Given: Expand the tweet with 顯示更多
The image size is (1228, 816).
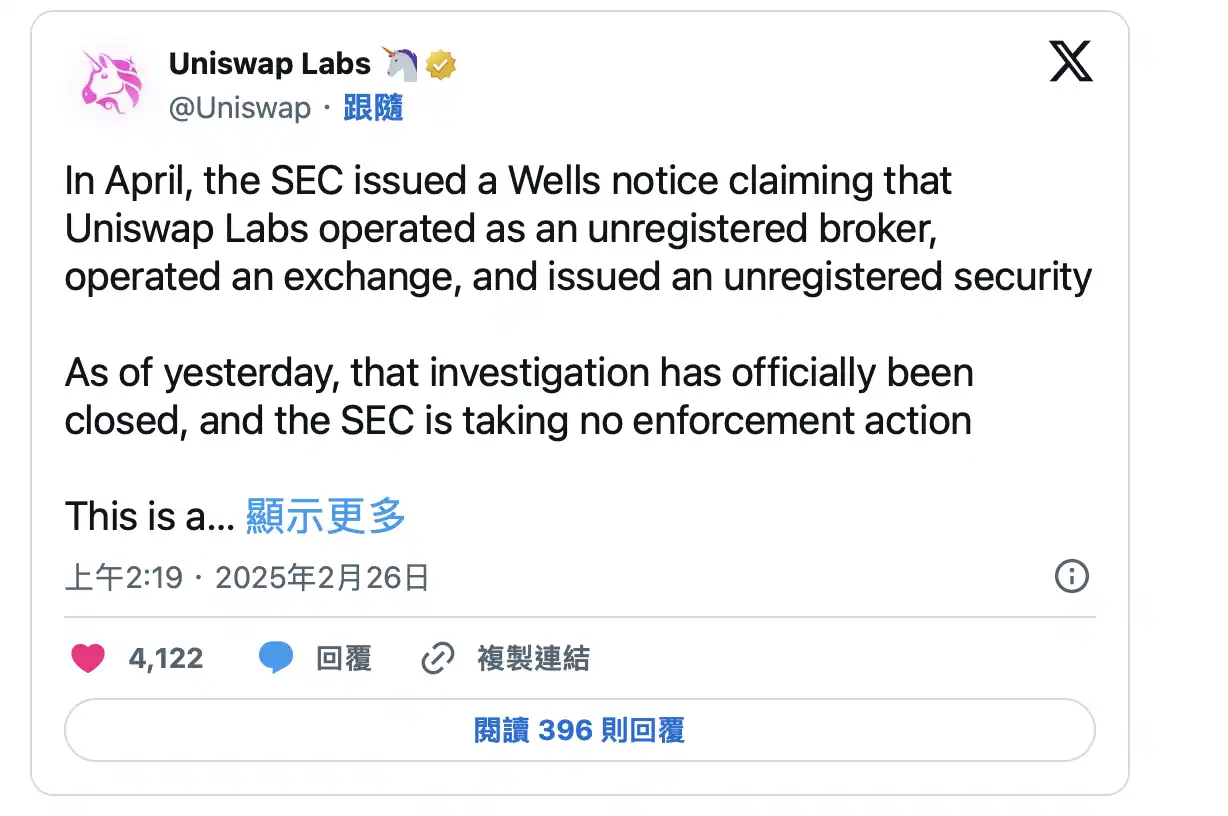Looking at the screenshot, I should [x=326, y=517].
